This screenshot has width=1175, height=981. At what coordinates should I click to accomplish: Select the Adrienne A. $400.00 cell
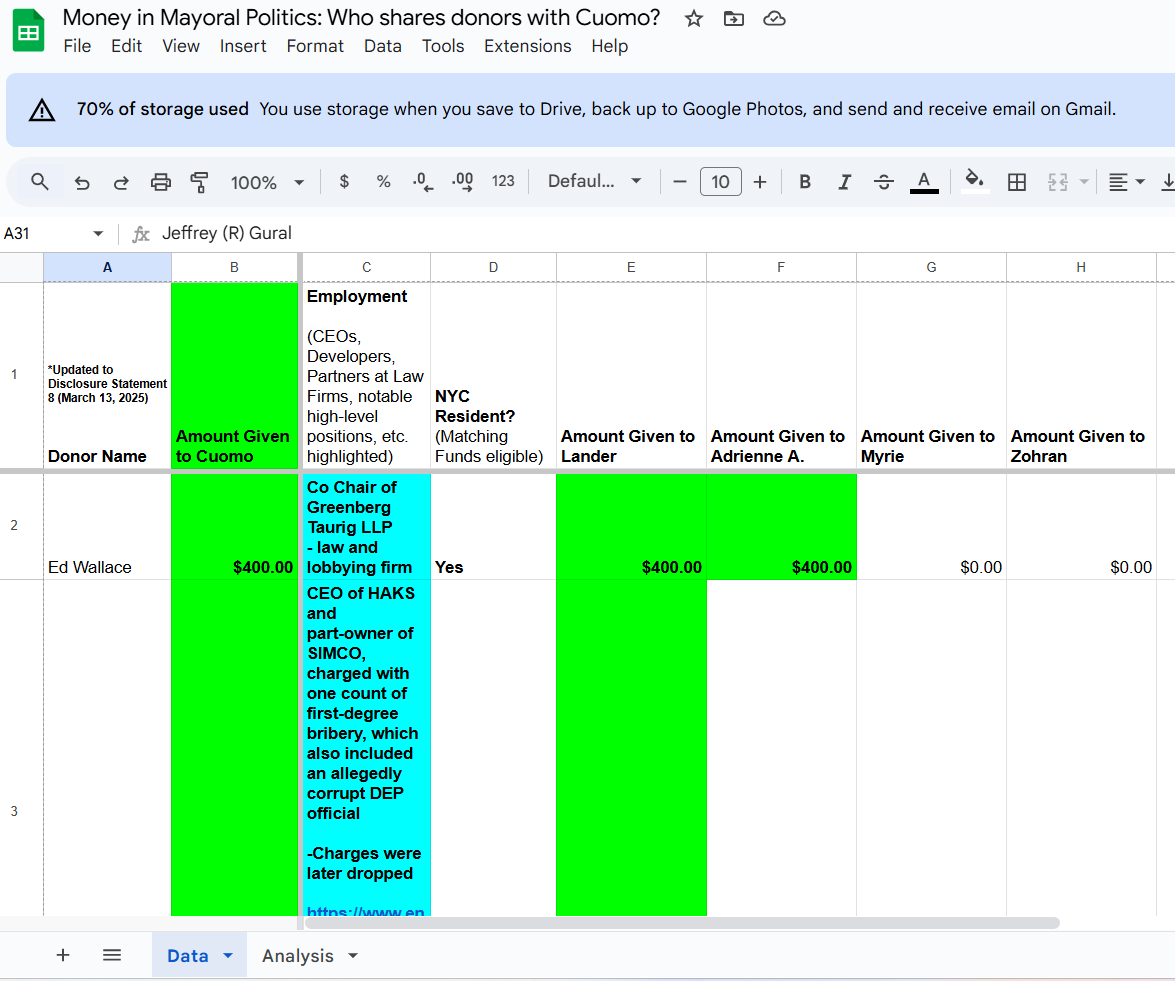pos(781,526)
